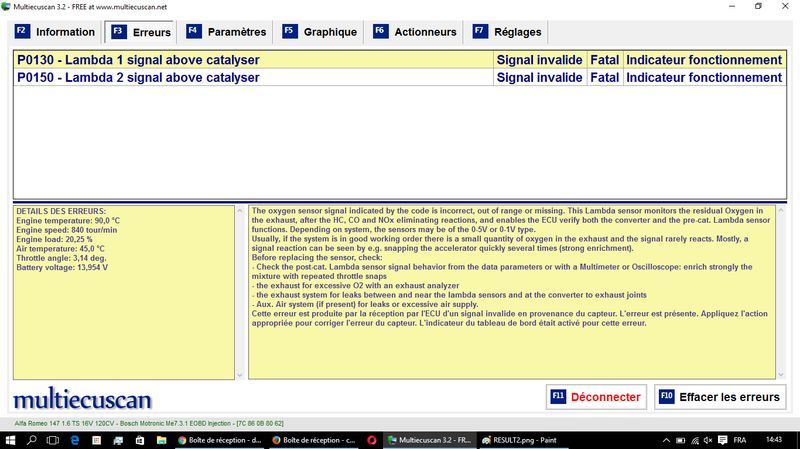Switch to the Erreurs tab

coord(141,32)
